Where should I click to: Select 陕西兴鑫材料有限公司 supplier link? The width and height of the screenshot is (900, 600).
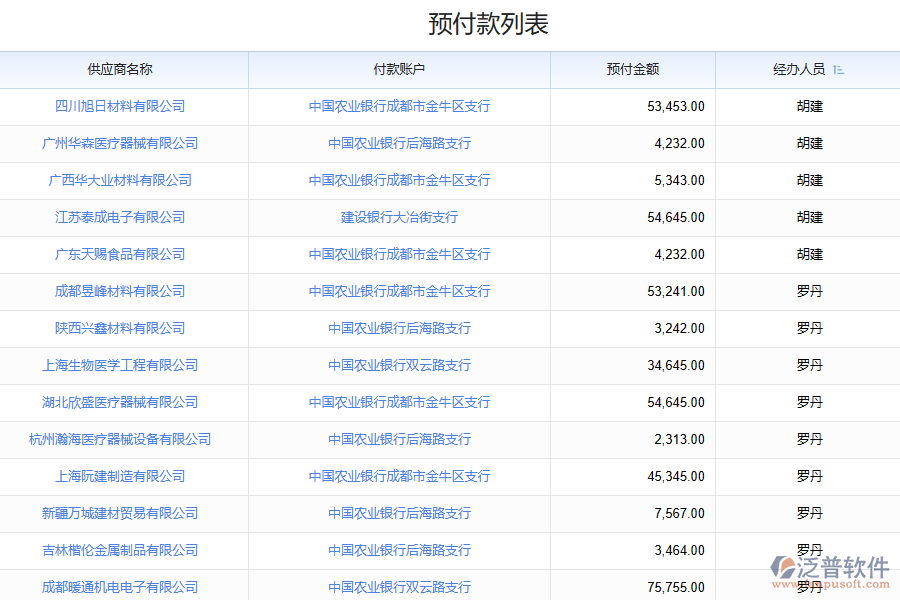point(120,328)
